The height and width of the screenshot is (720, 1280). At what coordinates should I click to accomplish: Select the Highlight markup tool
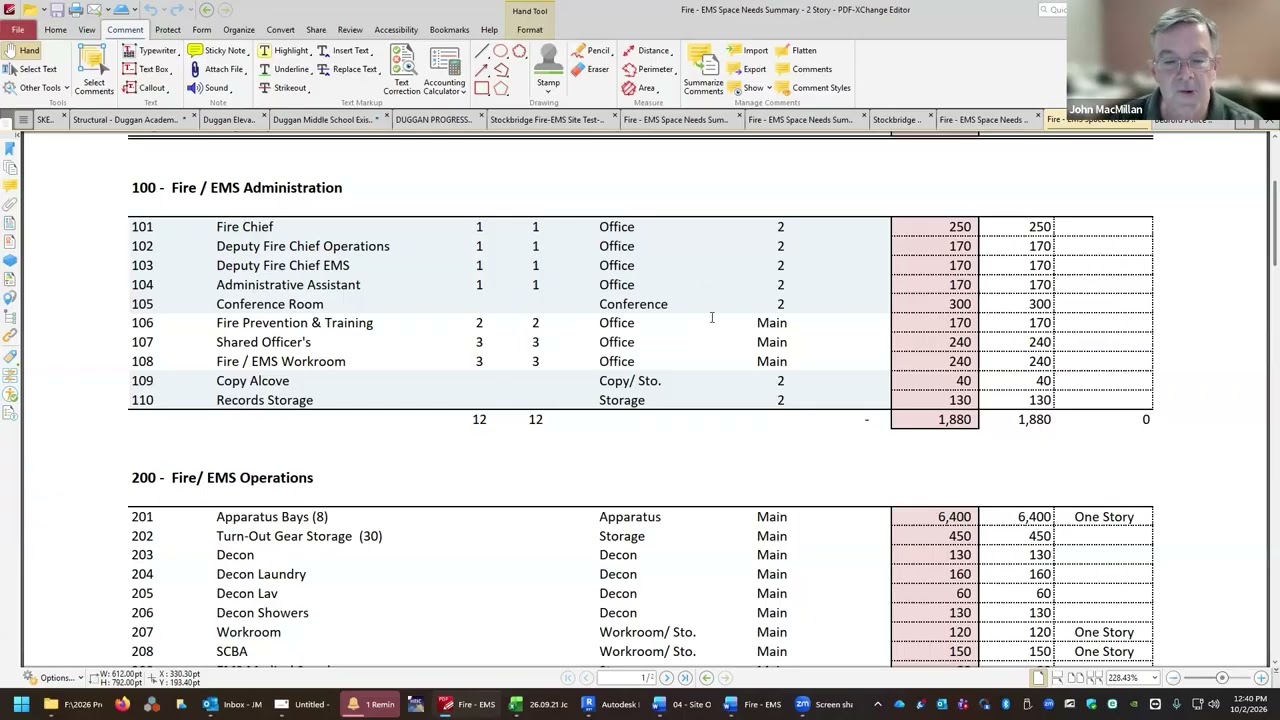pos(283,50)
